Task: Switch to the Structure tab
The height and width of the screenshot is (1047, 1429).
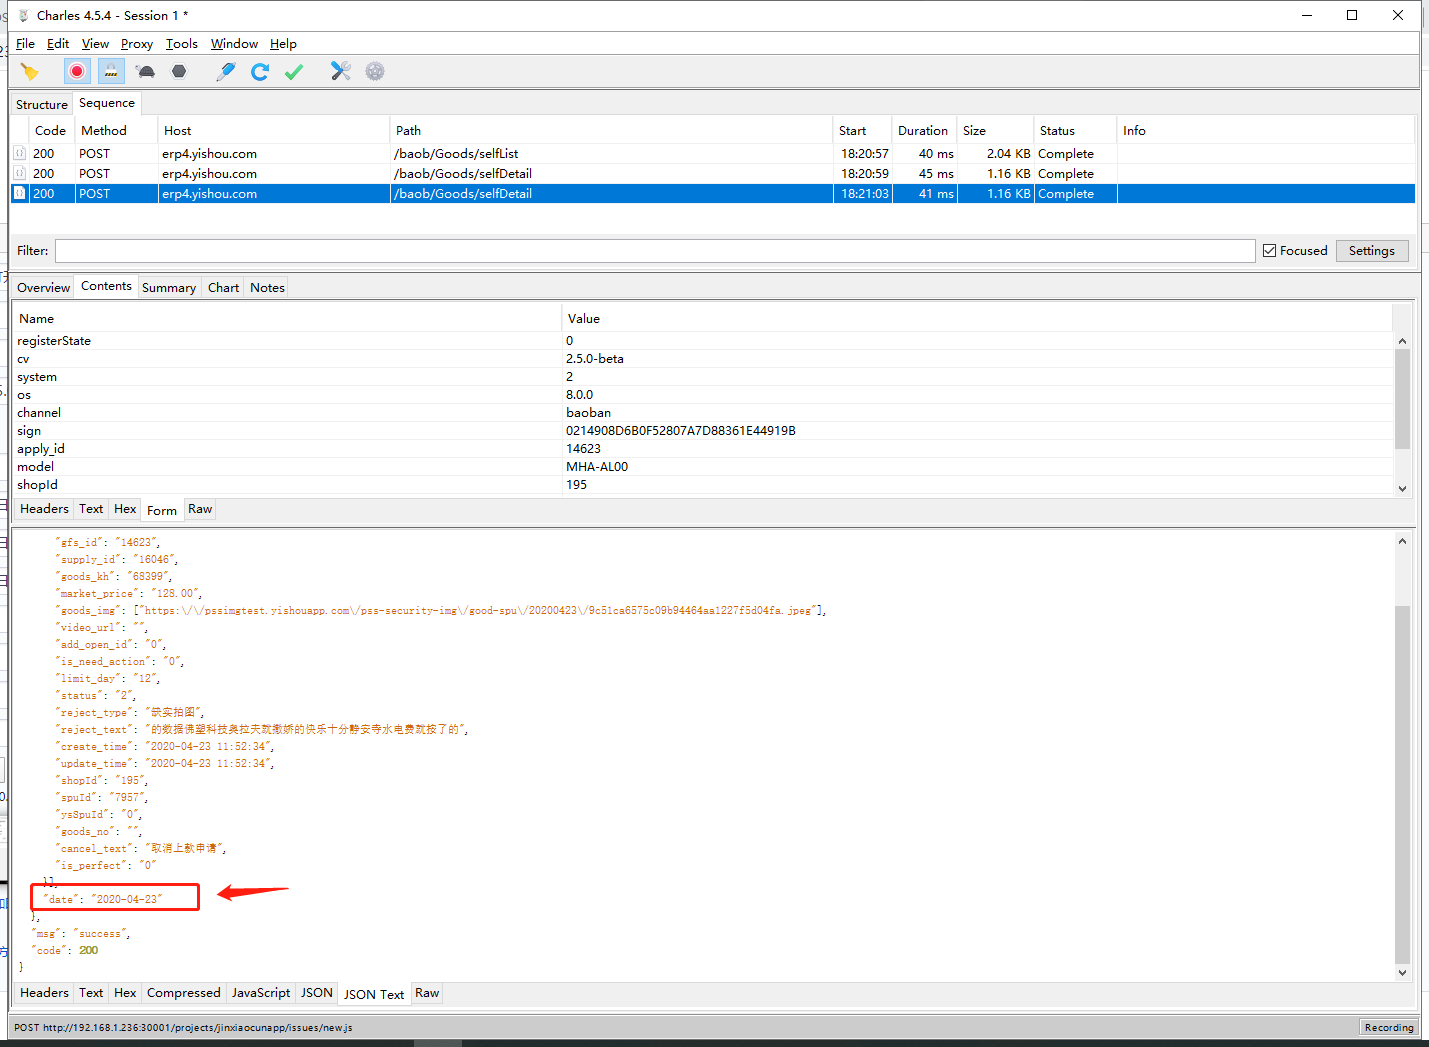Action: (42, 104)
